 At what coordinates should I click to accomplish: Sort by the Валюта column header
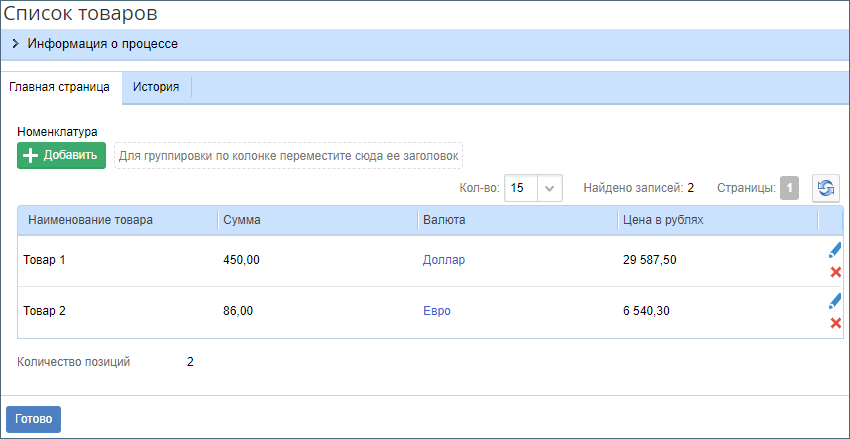[445, 220]
